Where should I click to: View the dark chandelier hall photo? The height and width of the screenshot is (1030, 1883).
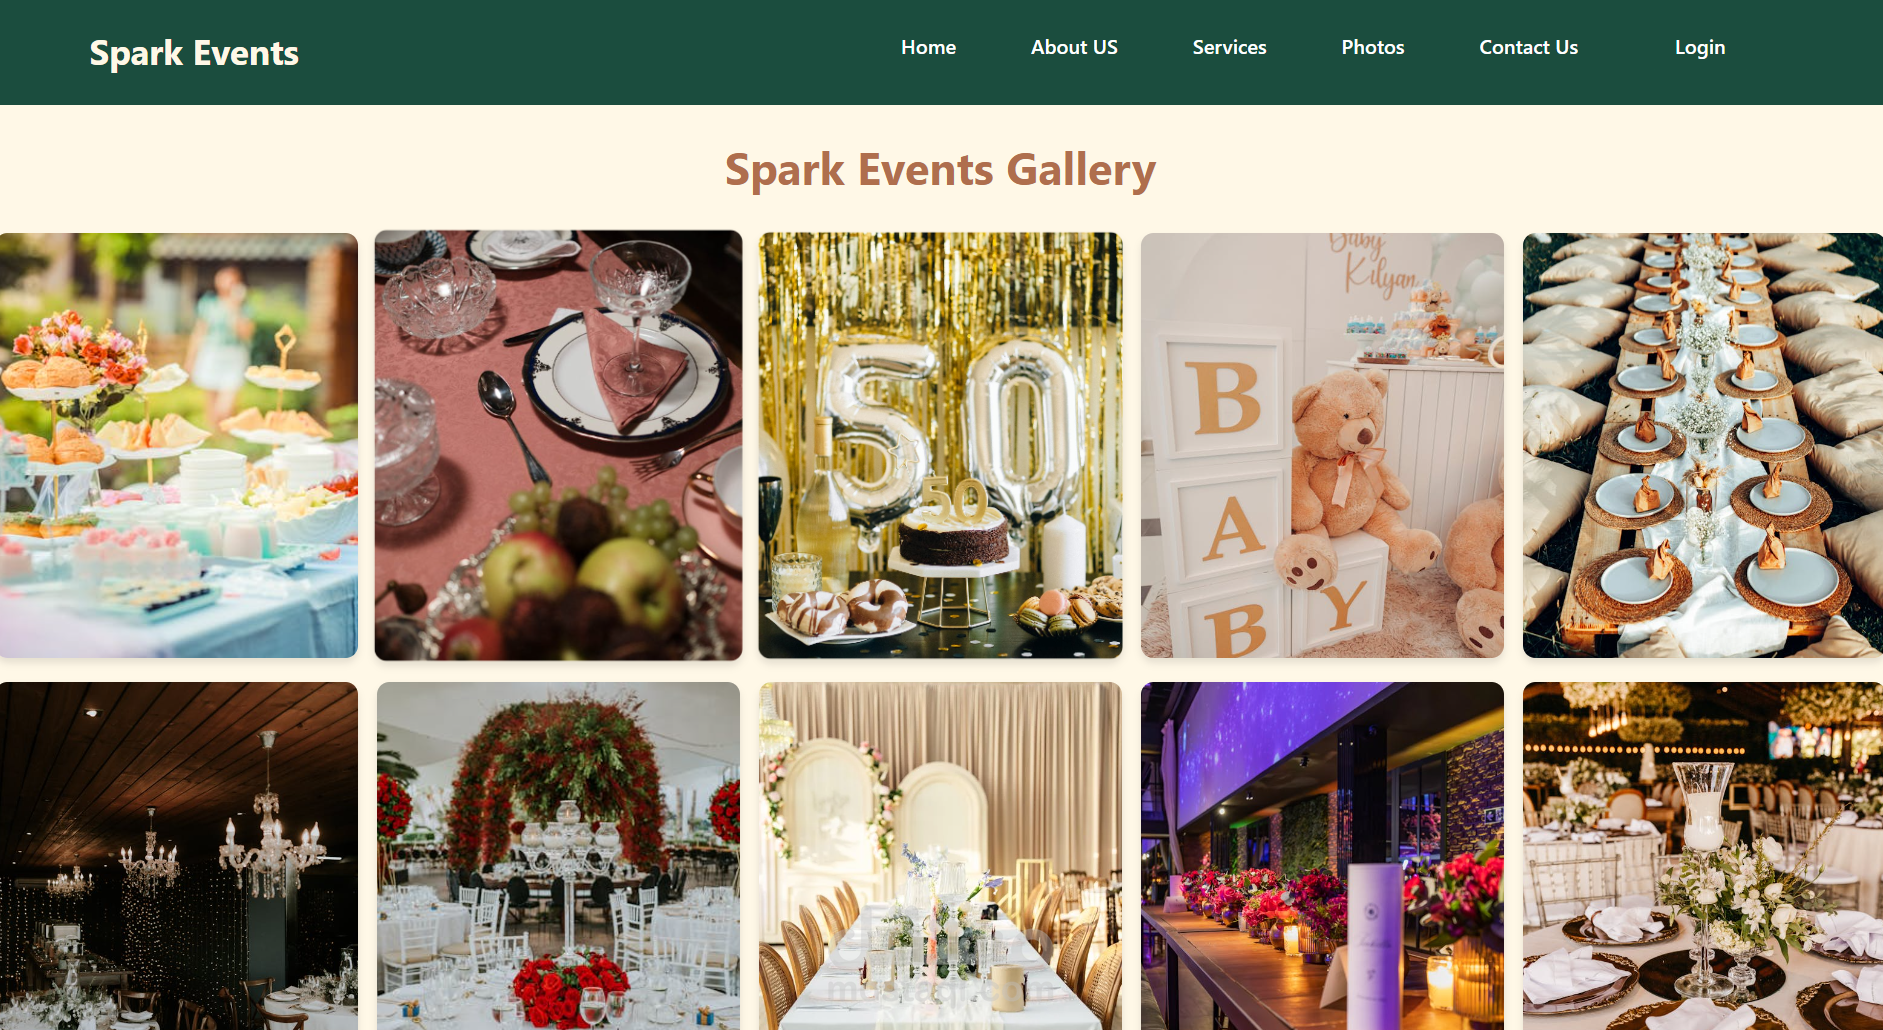pos(179,856)
